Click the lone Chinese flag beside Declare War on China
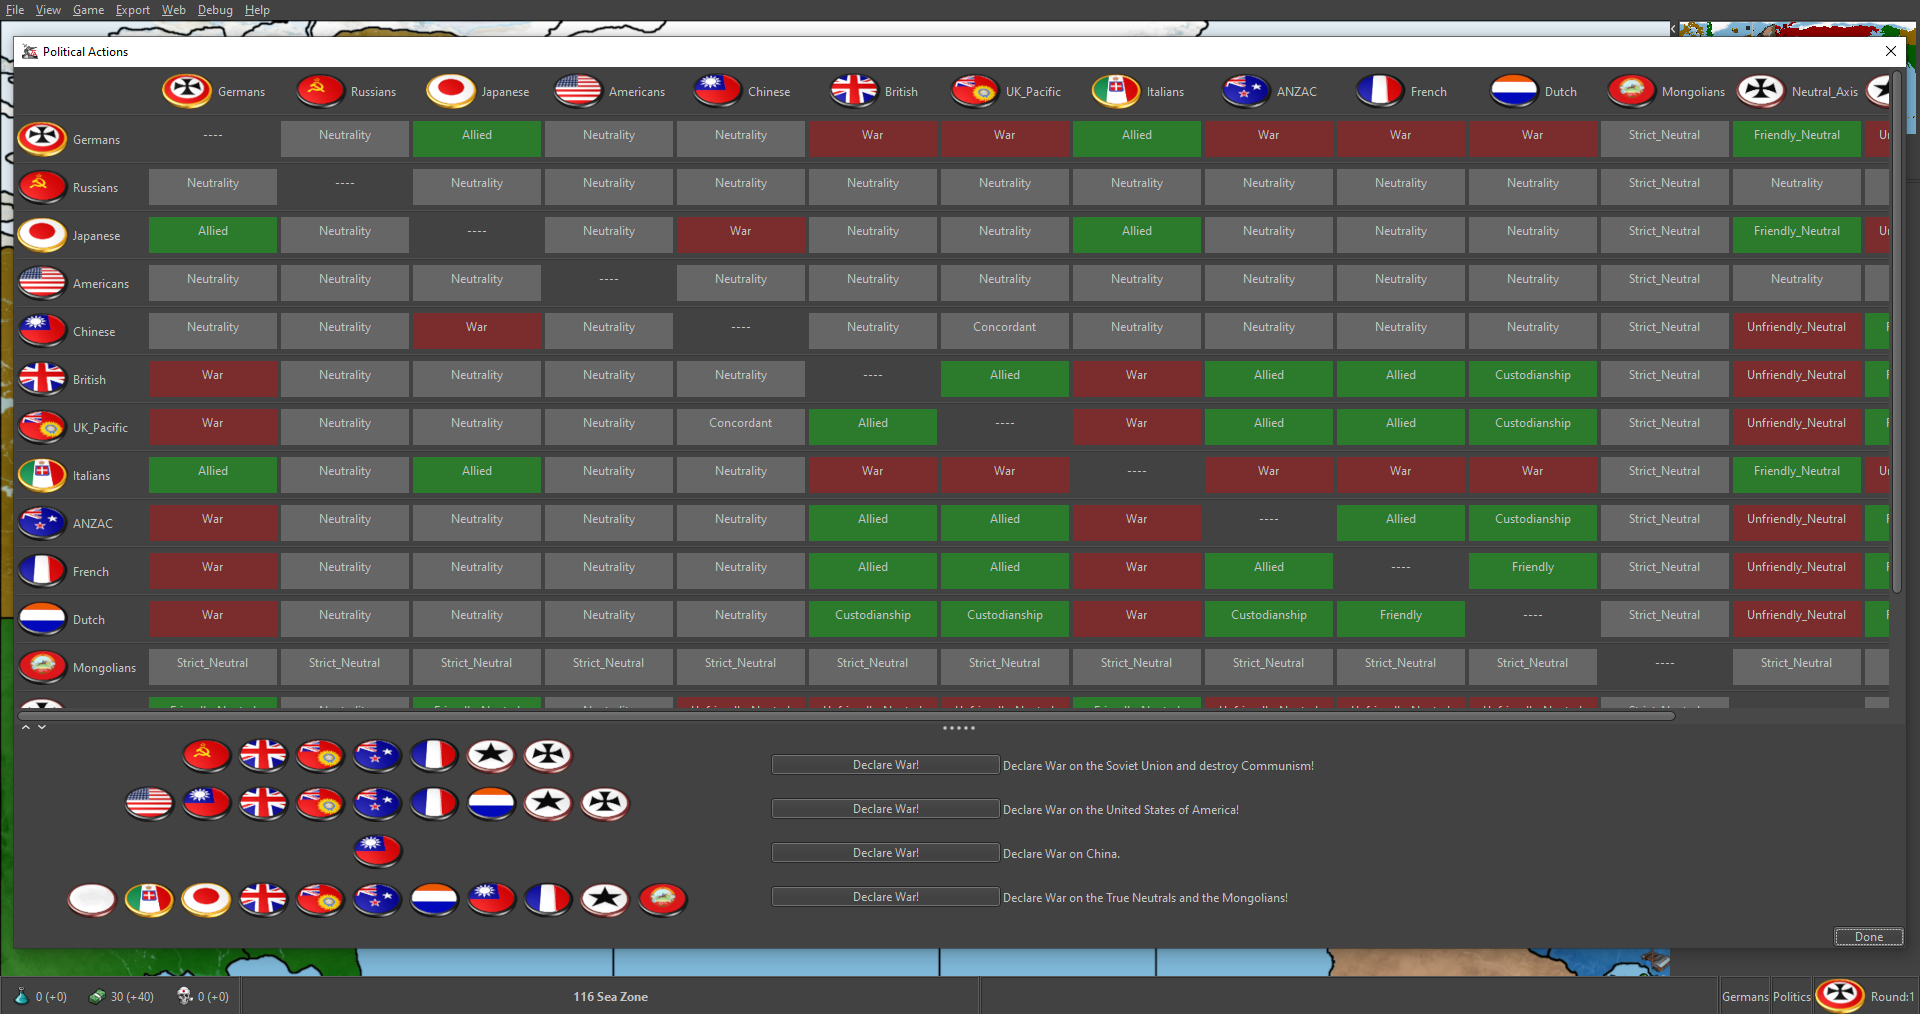Image resolution: width=1920 pixels, height=1014 pixels. point(378,852)
